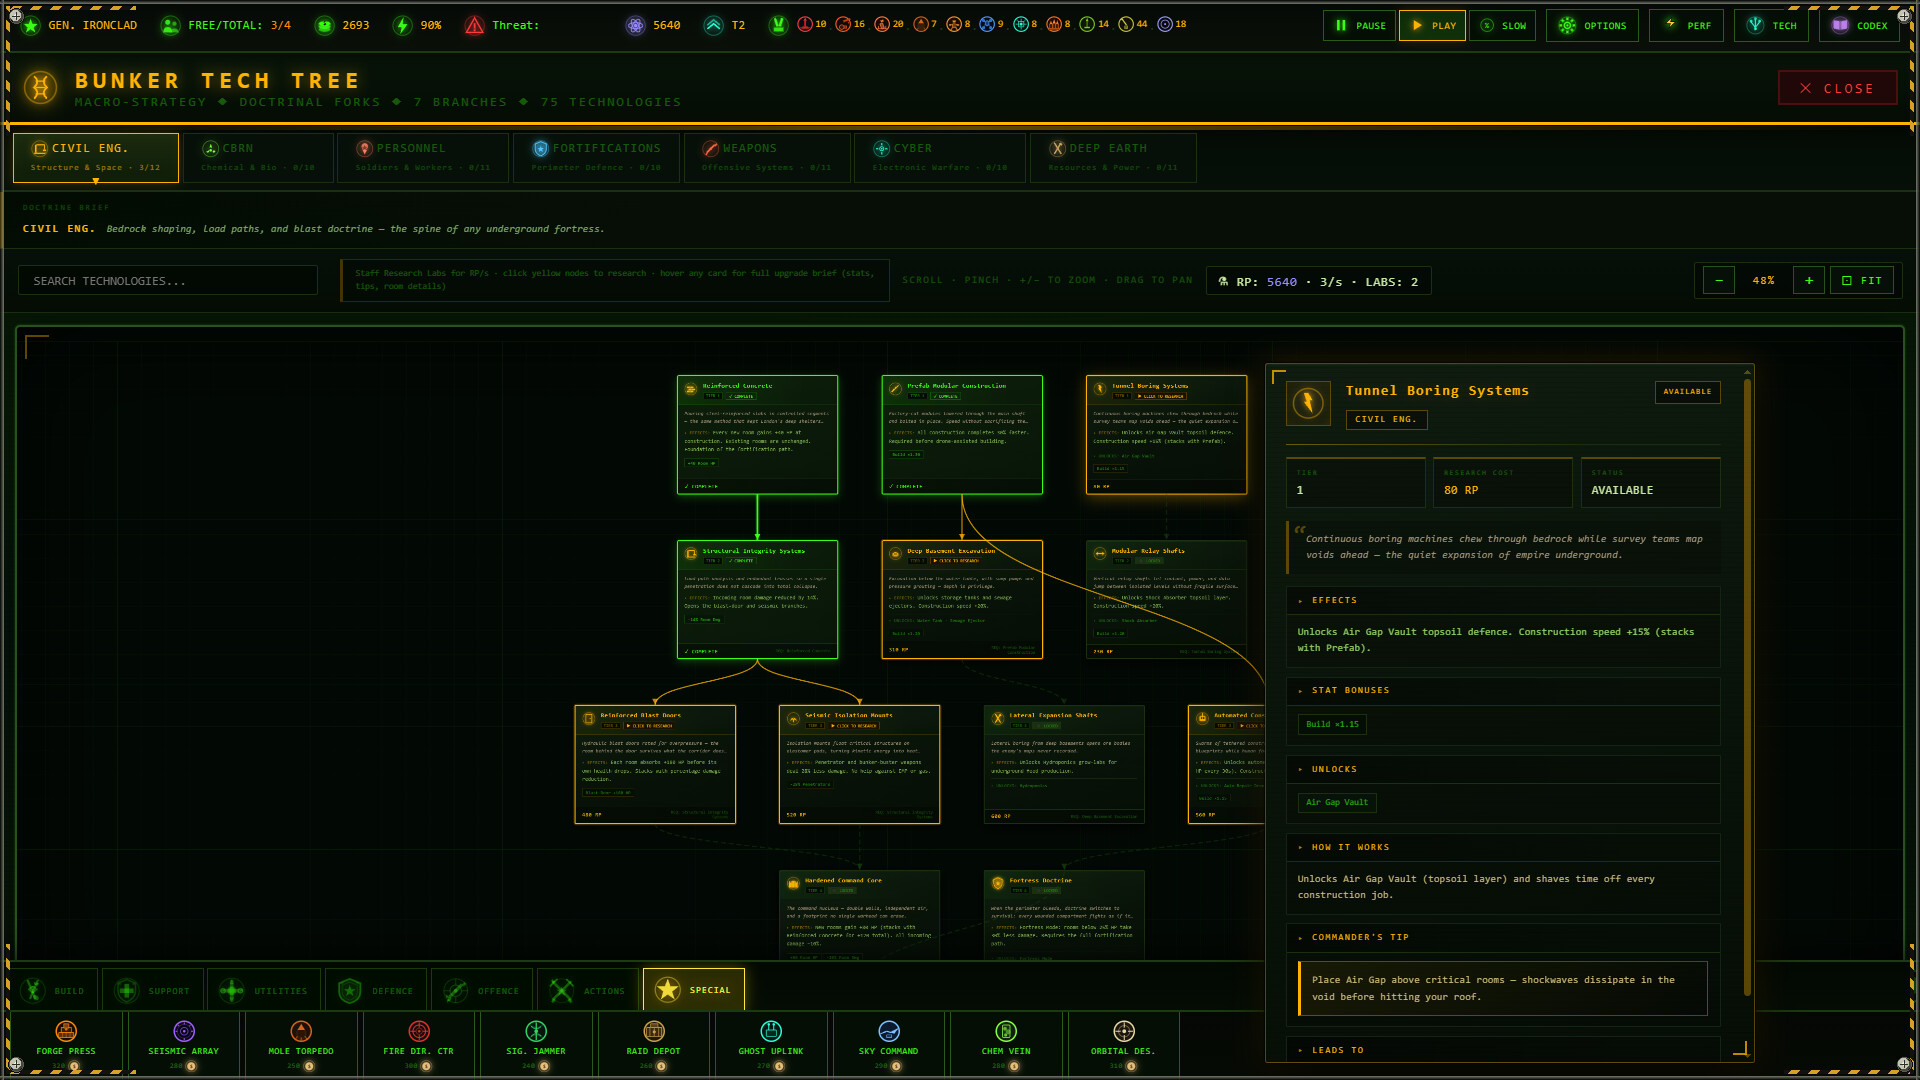Open the Cyber branch tab
Viewport: 1920px width, 1080px height.
940,157
